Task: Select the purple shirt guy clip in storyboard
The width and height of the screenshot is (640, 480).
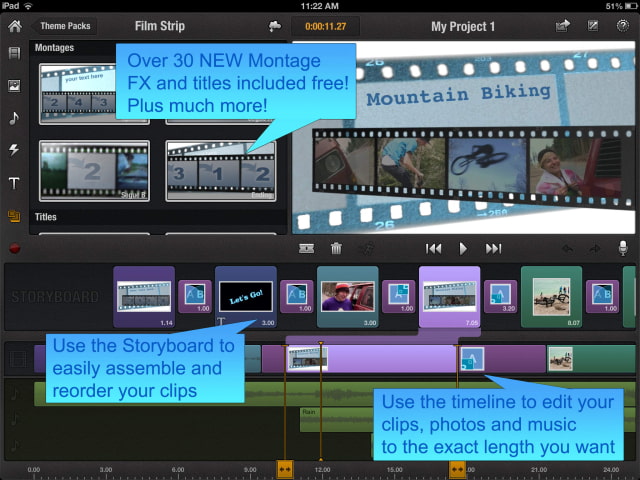Action: (x=348, y=297)
